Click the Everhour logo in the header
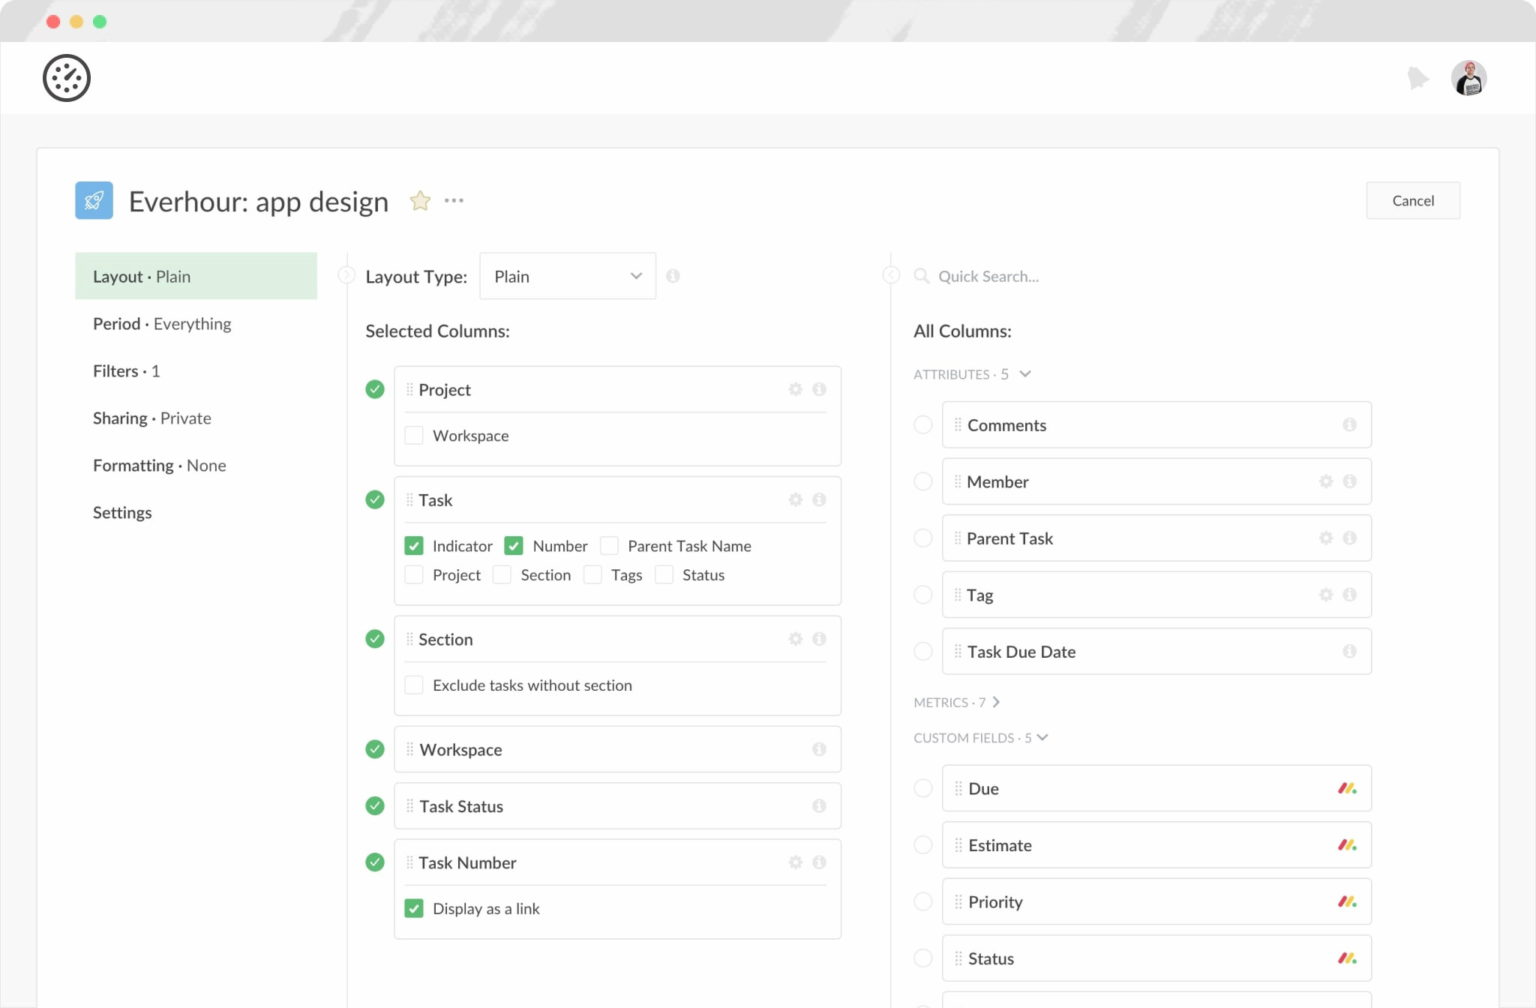1536x1008 pixels. pos(66,77)
